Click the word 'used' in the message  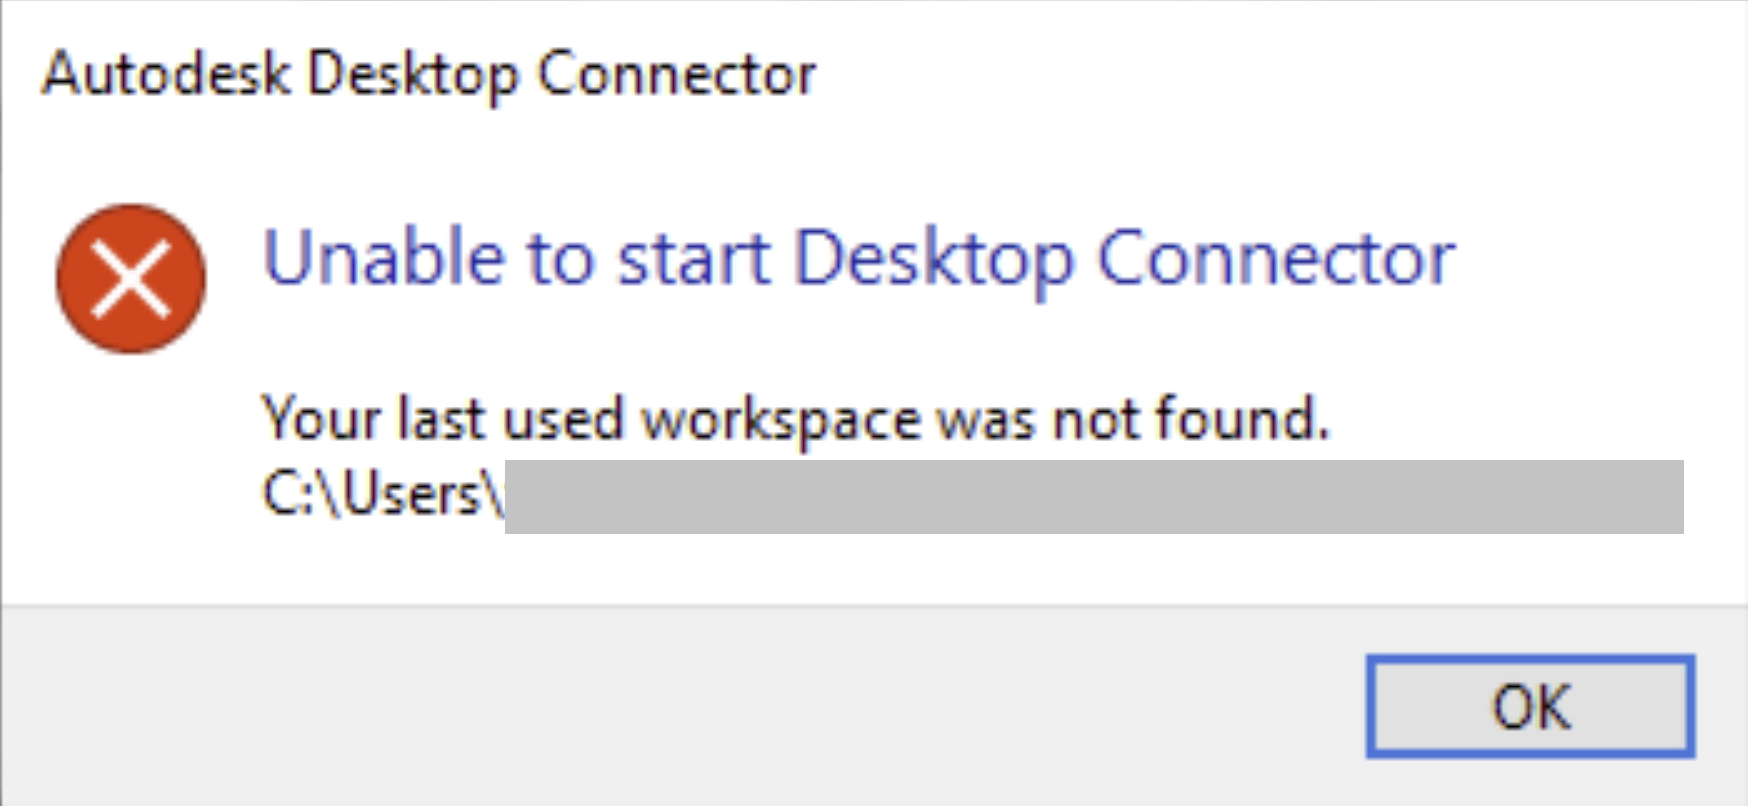point(563,418)
